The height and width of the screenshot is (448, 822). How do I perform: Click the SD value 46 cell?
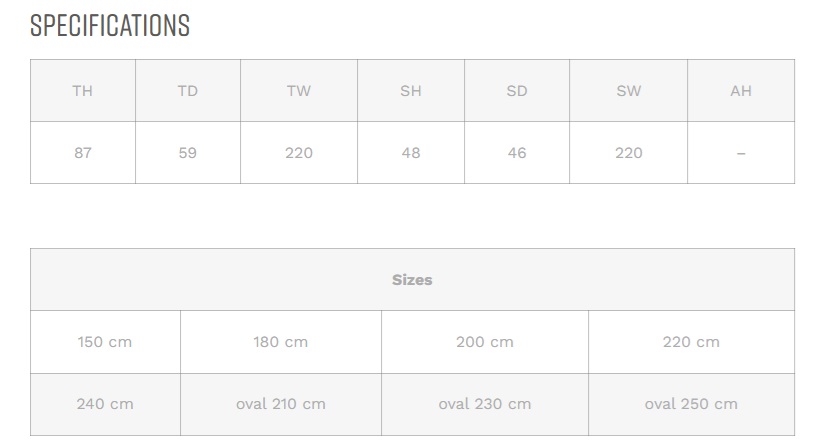pos(517,152)
